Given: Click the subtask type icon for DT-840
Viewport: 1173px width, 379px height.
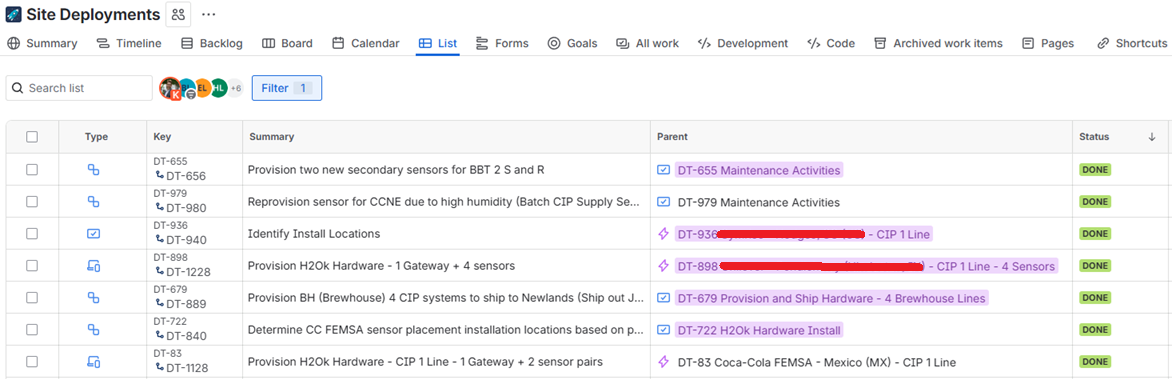Looking at the screenshot, I should pos(94,330).
